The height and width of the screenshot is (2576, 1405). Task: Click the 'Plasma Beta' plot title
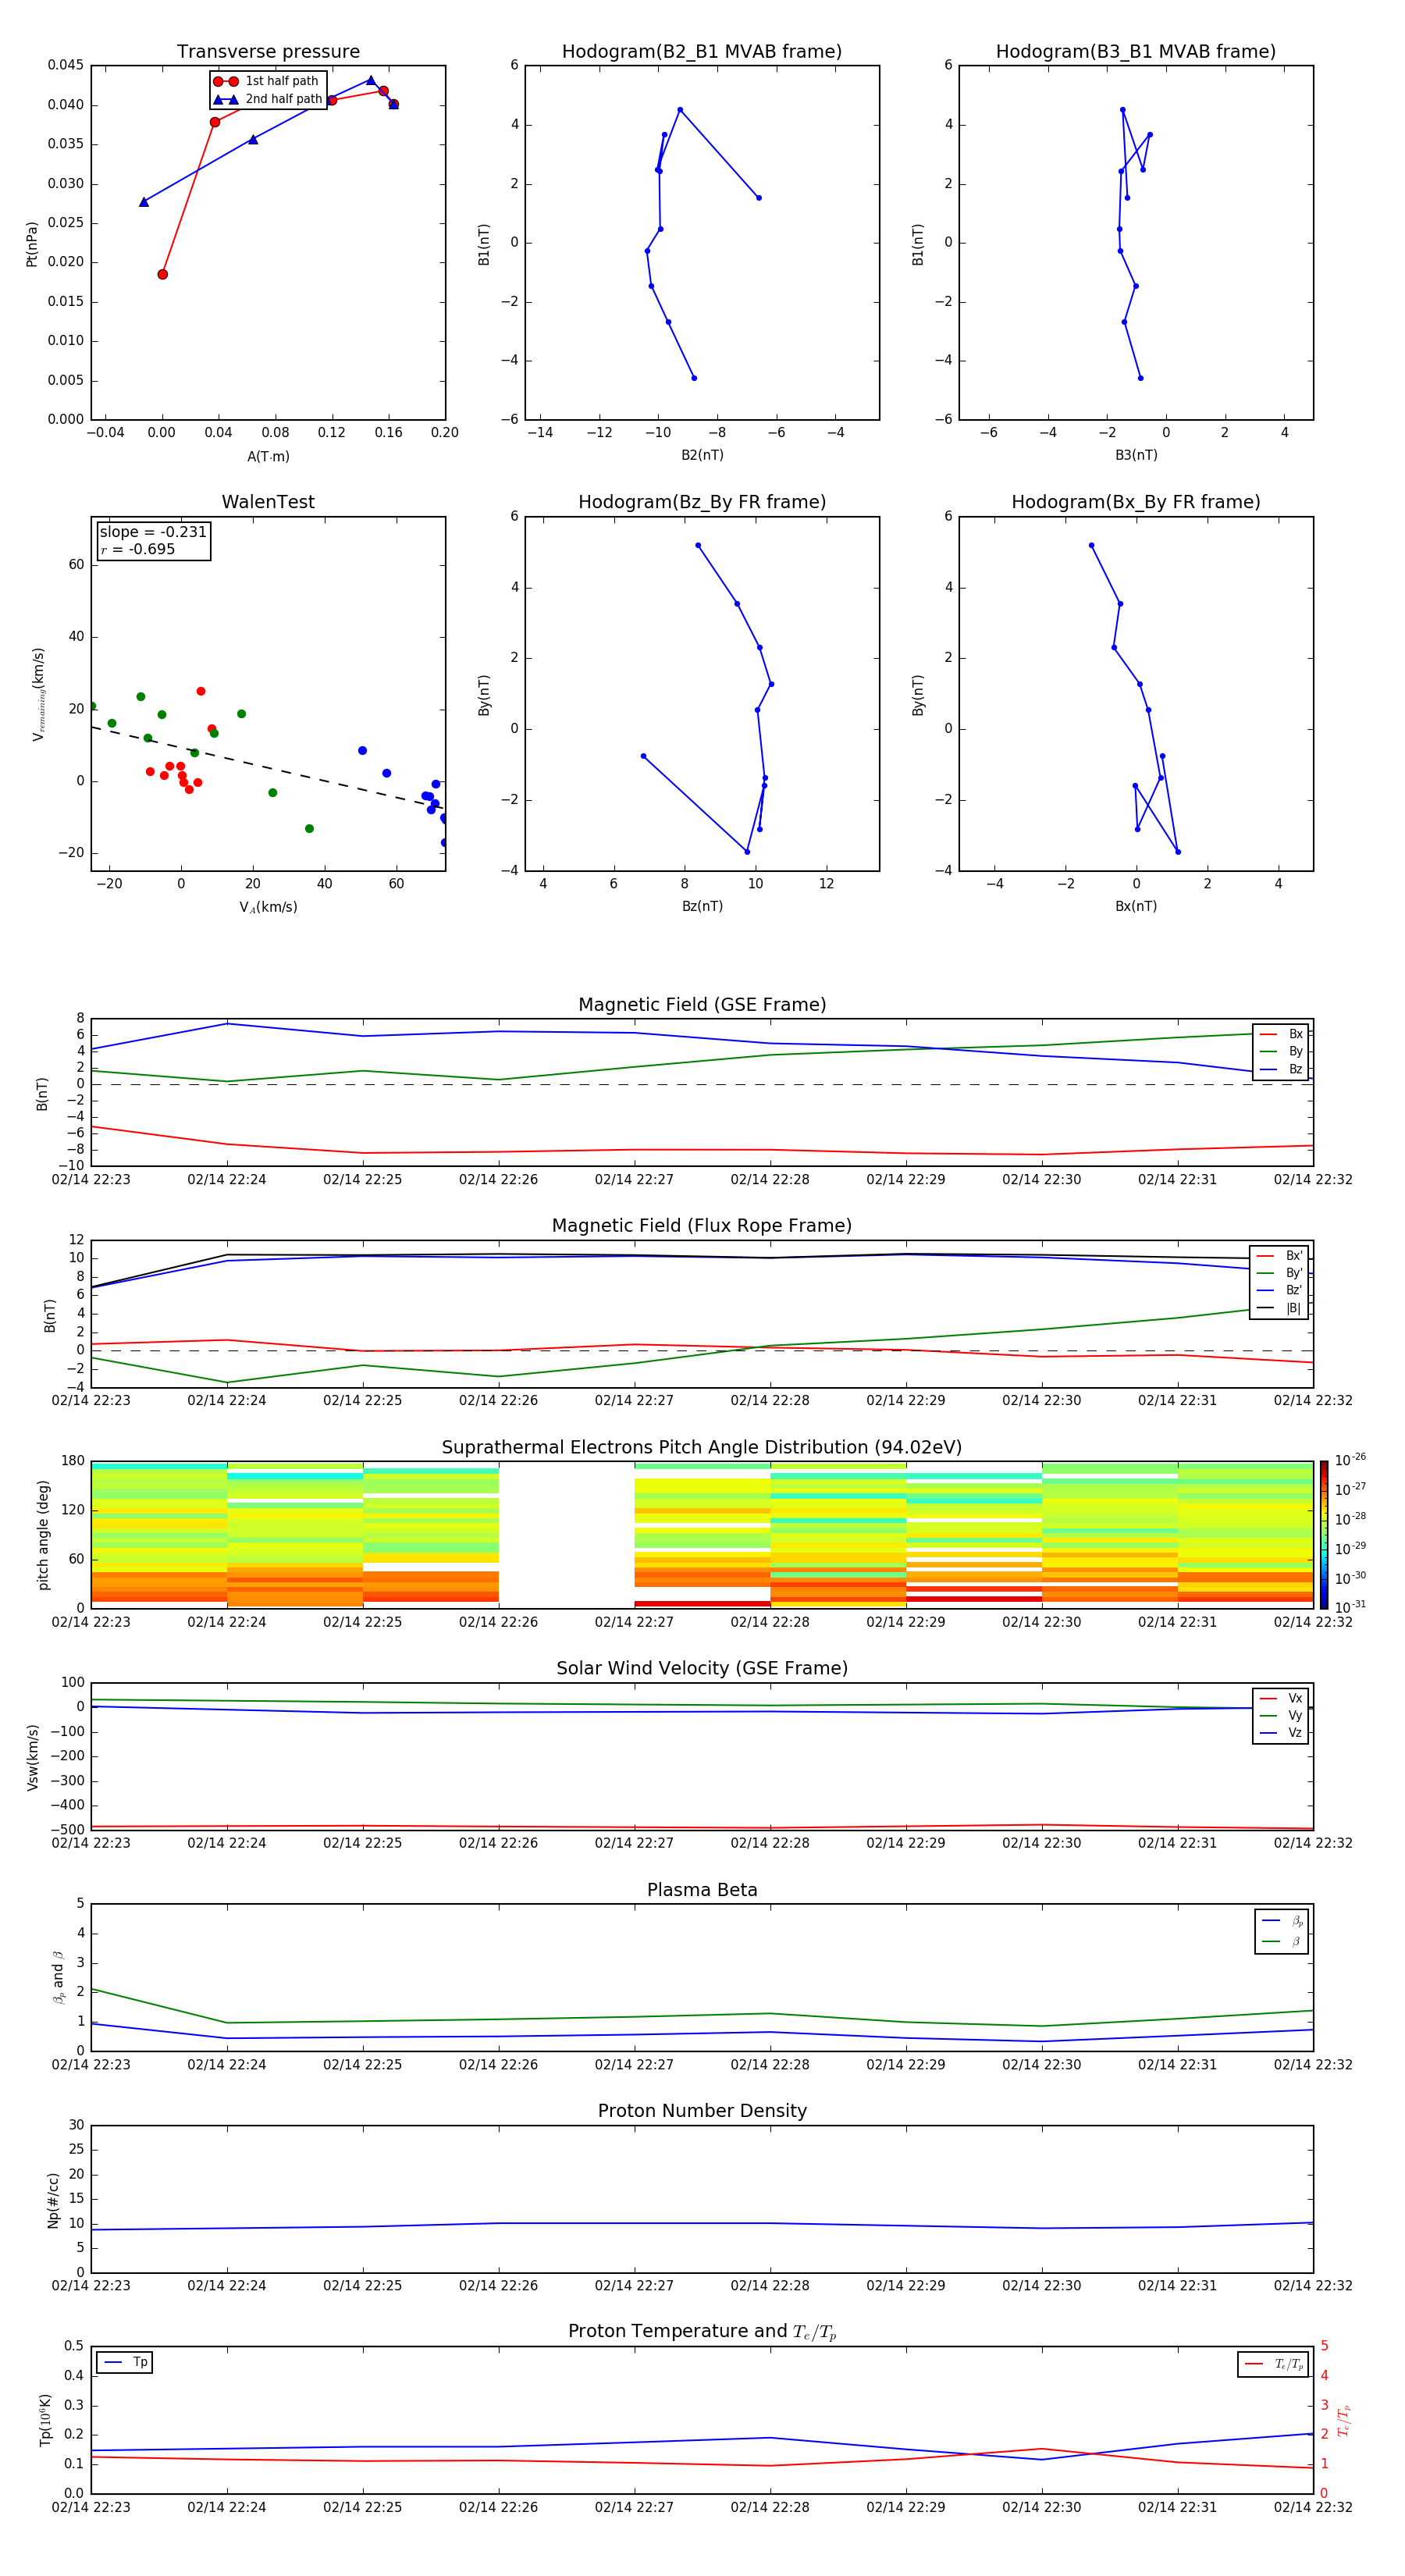click(702, 1891)
